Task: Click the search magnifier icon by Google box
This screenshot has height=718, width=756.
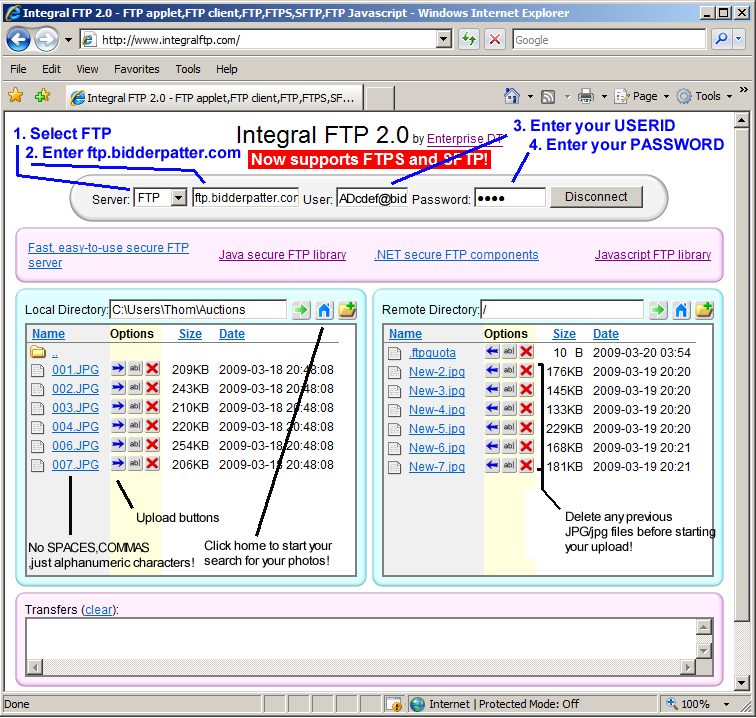Action: 721,40
